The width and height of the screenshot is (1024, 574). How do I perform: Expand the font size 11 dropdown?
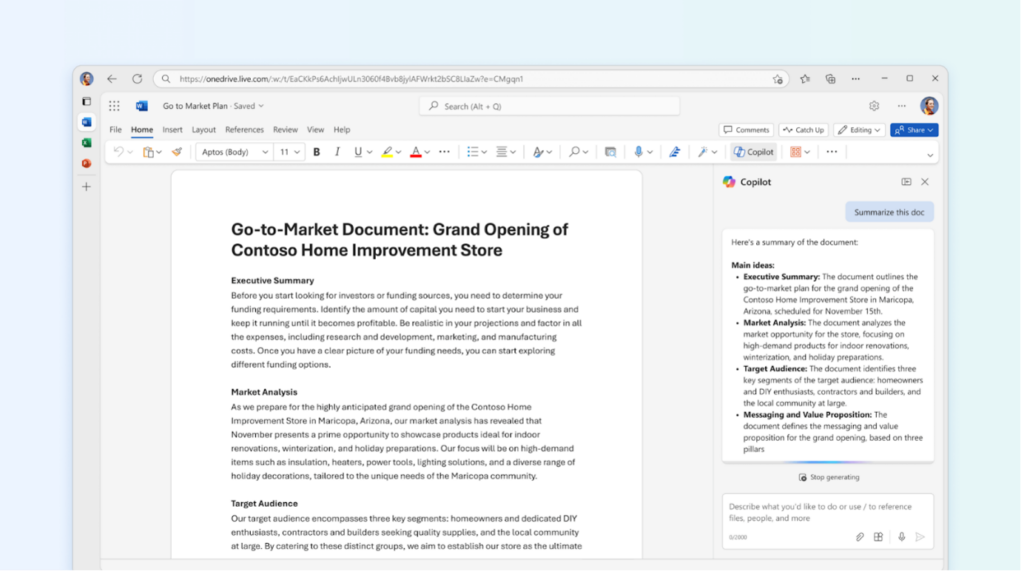(x=290, y=152)
